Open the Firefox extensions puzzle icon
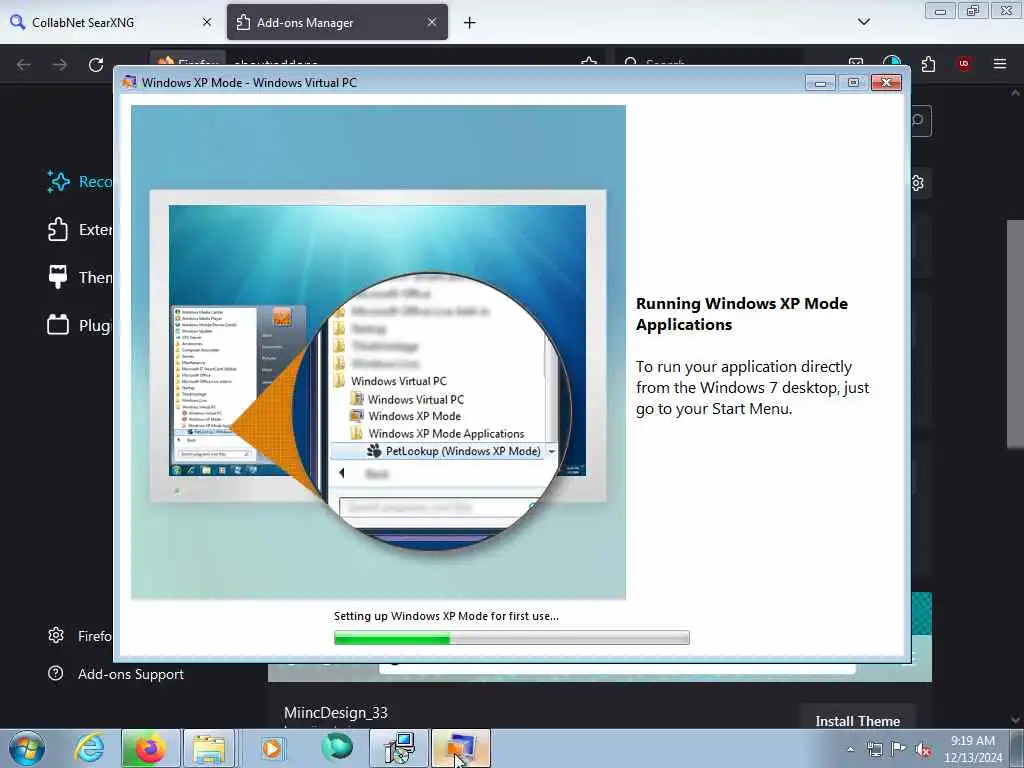 tap(928, 64)
